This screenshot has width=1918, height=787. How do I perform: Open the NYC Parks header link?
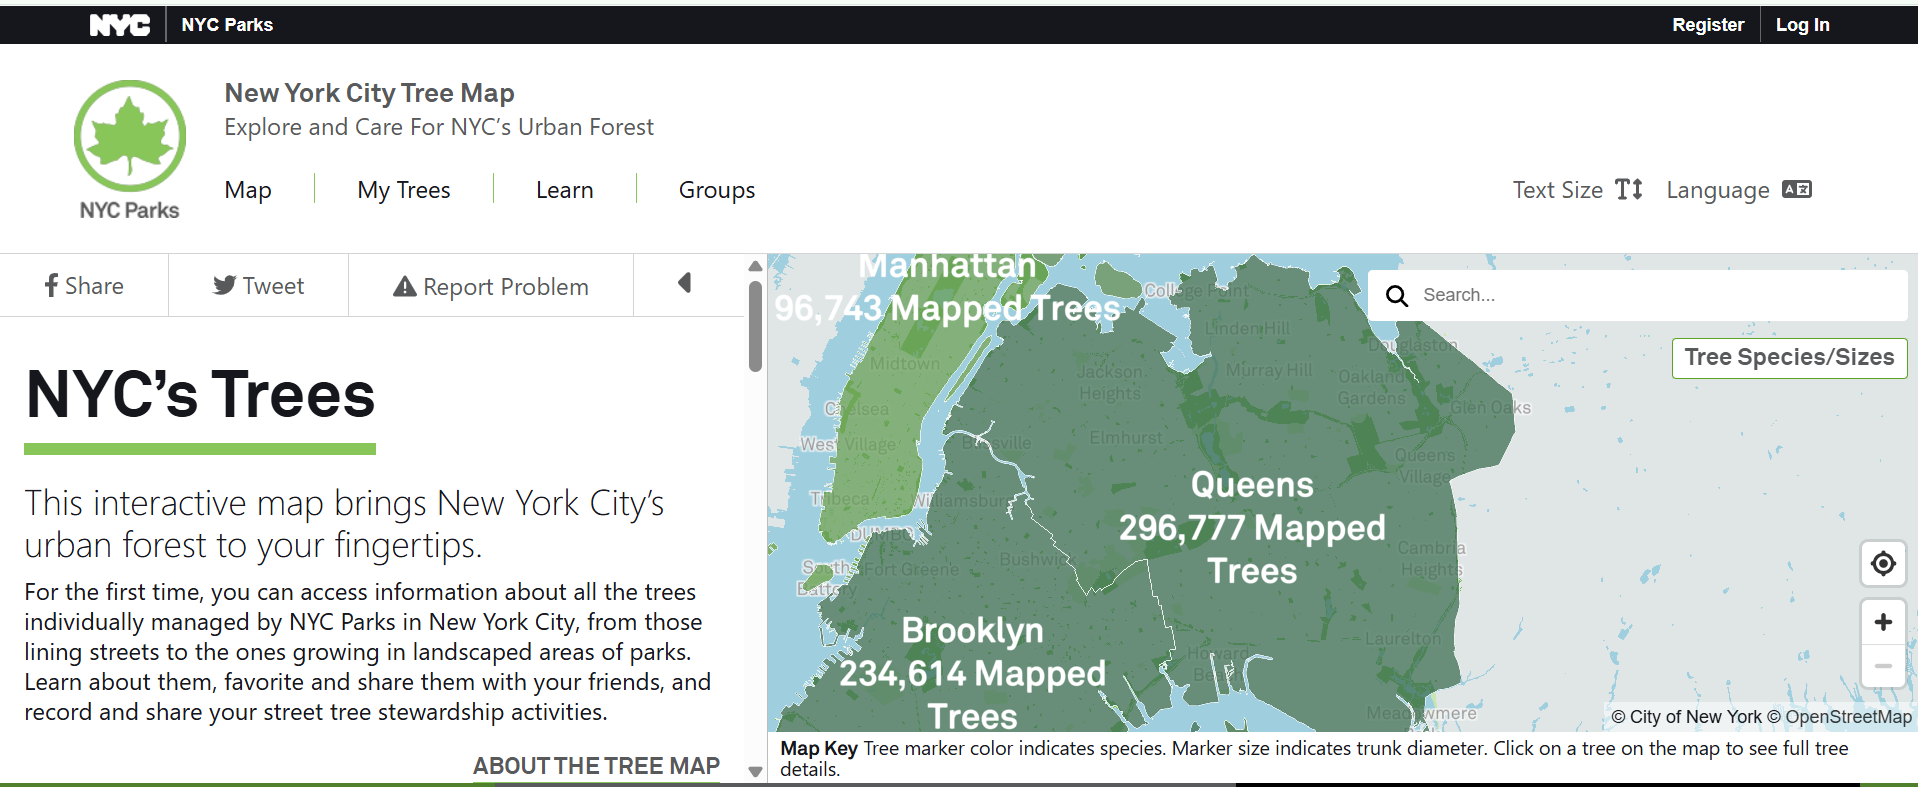(227, 25)
